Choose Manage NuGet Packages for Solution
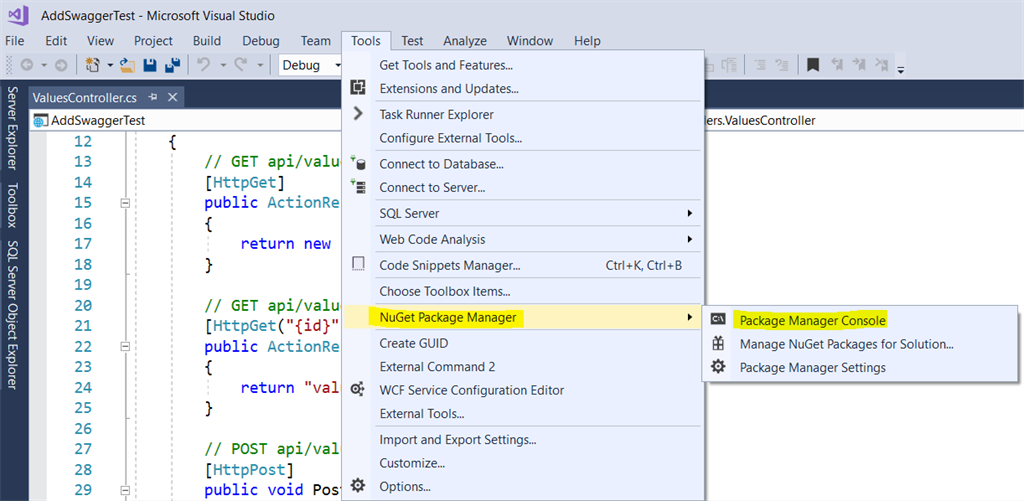Image resolution: width=1024 pixels, height=501 pixels. point(846,344)
